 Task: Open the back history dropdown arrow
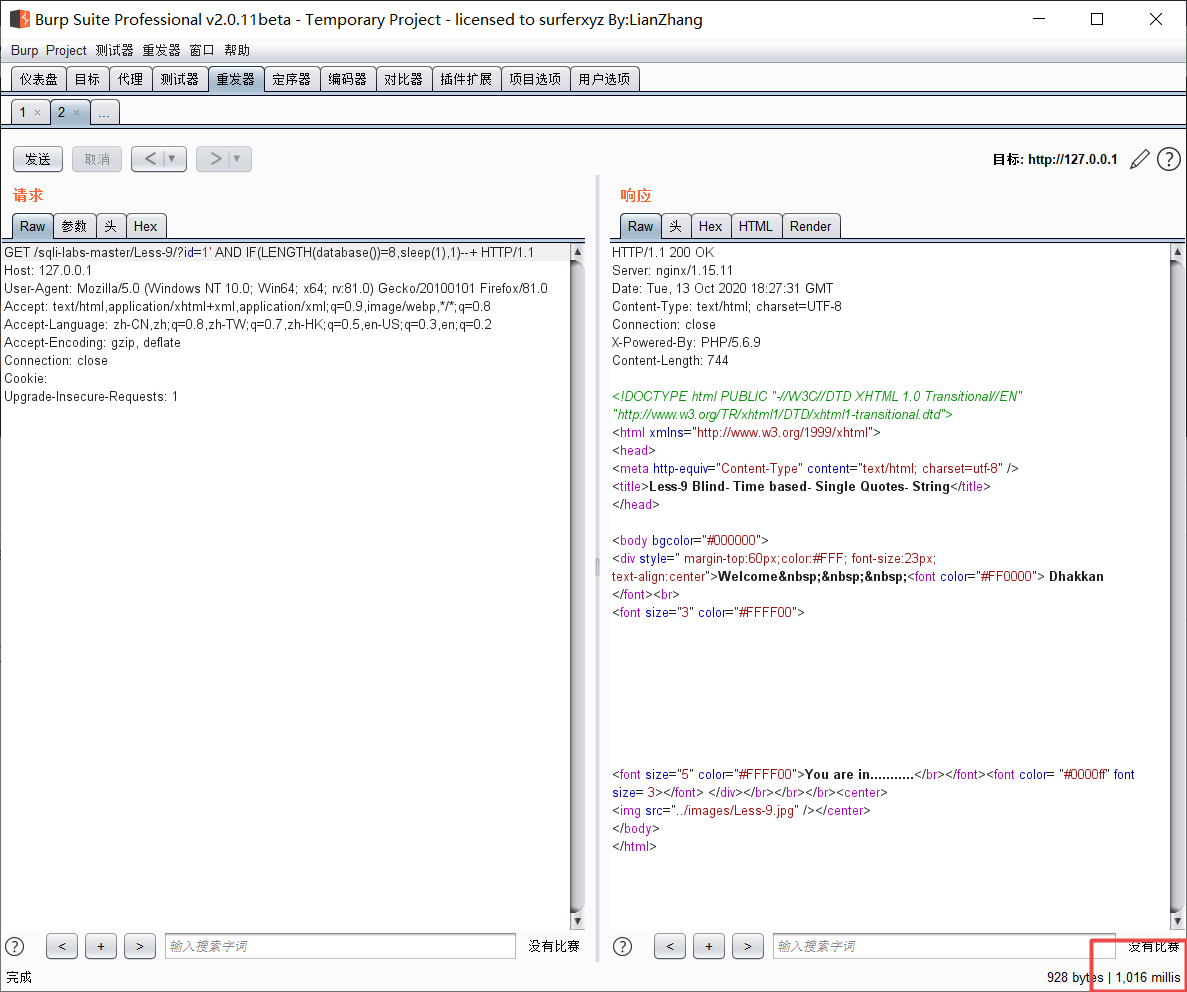(x=173, y=159)
